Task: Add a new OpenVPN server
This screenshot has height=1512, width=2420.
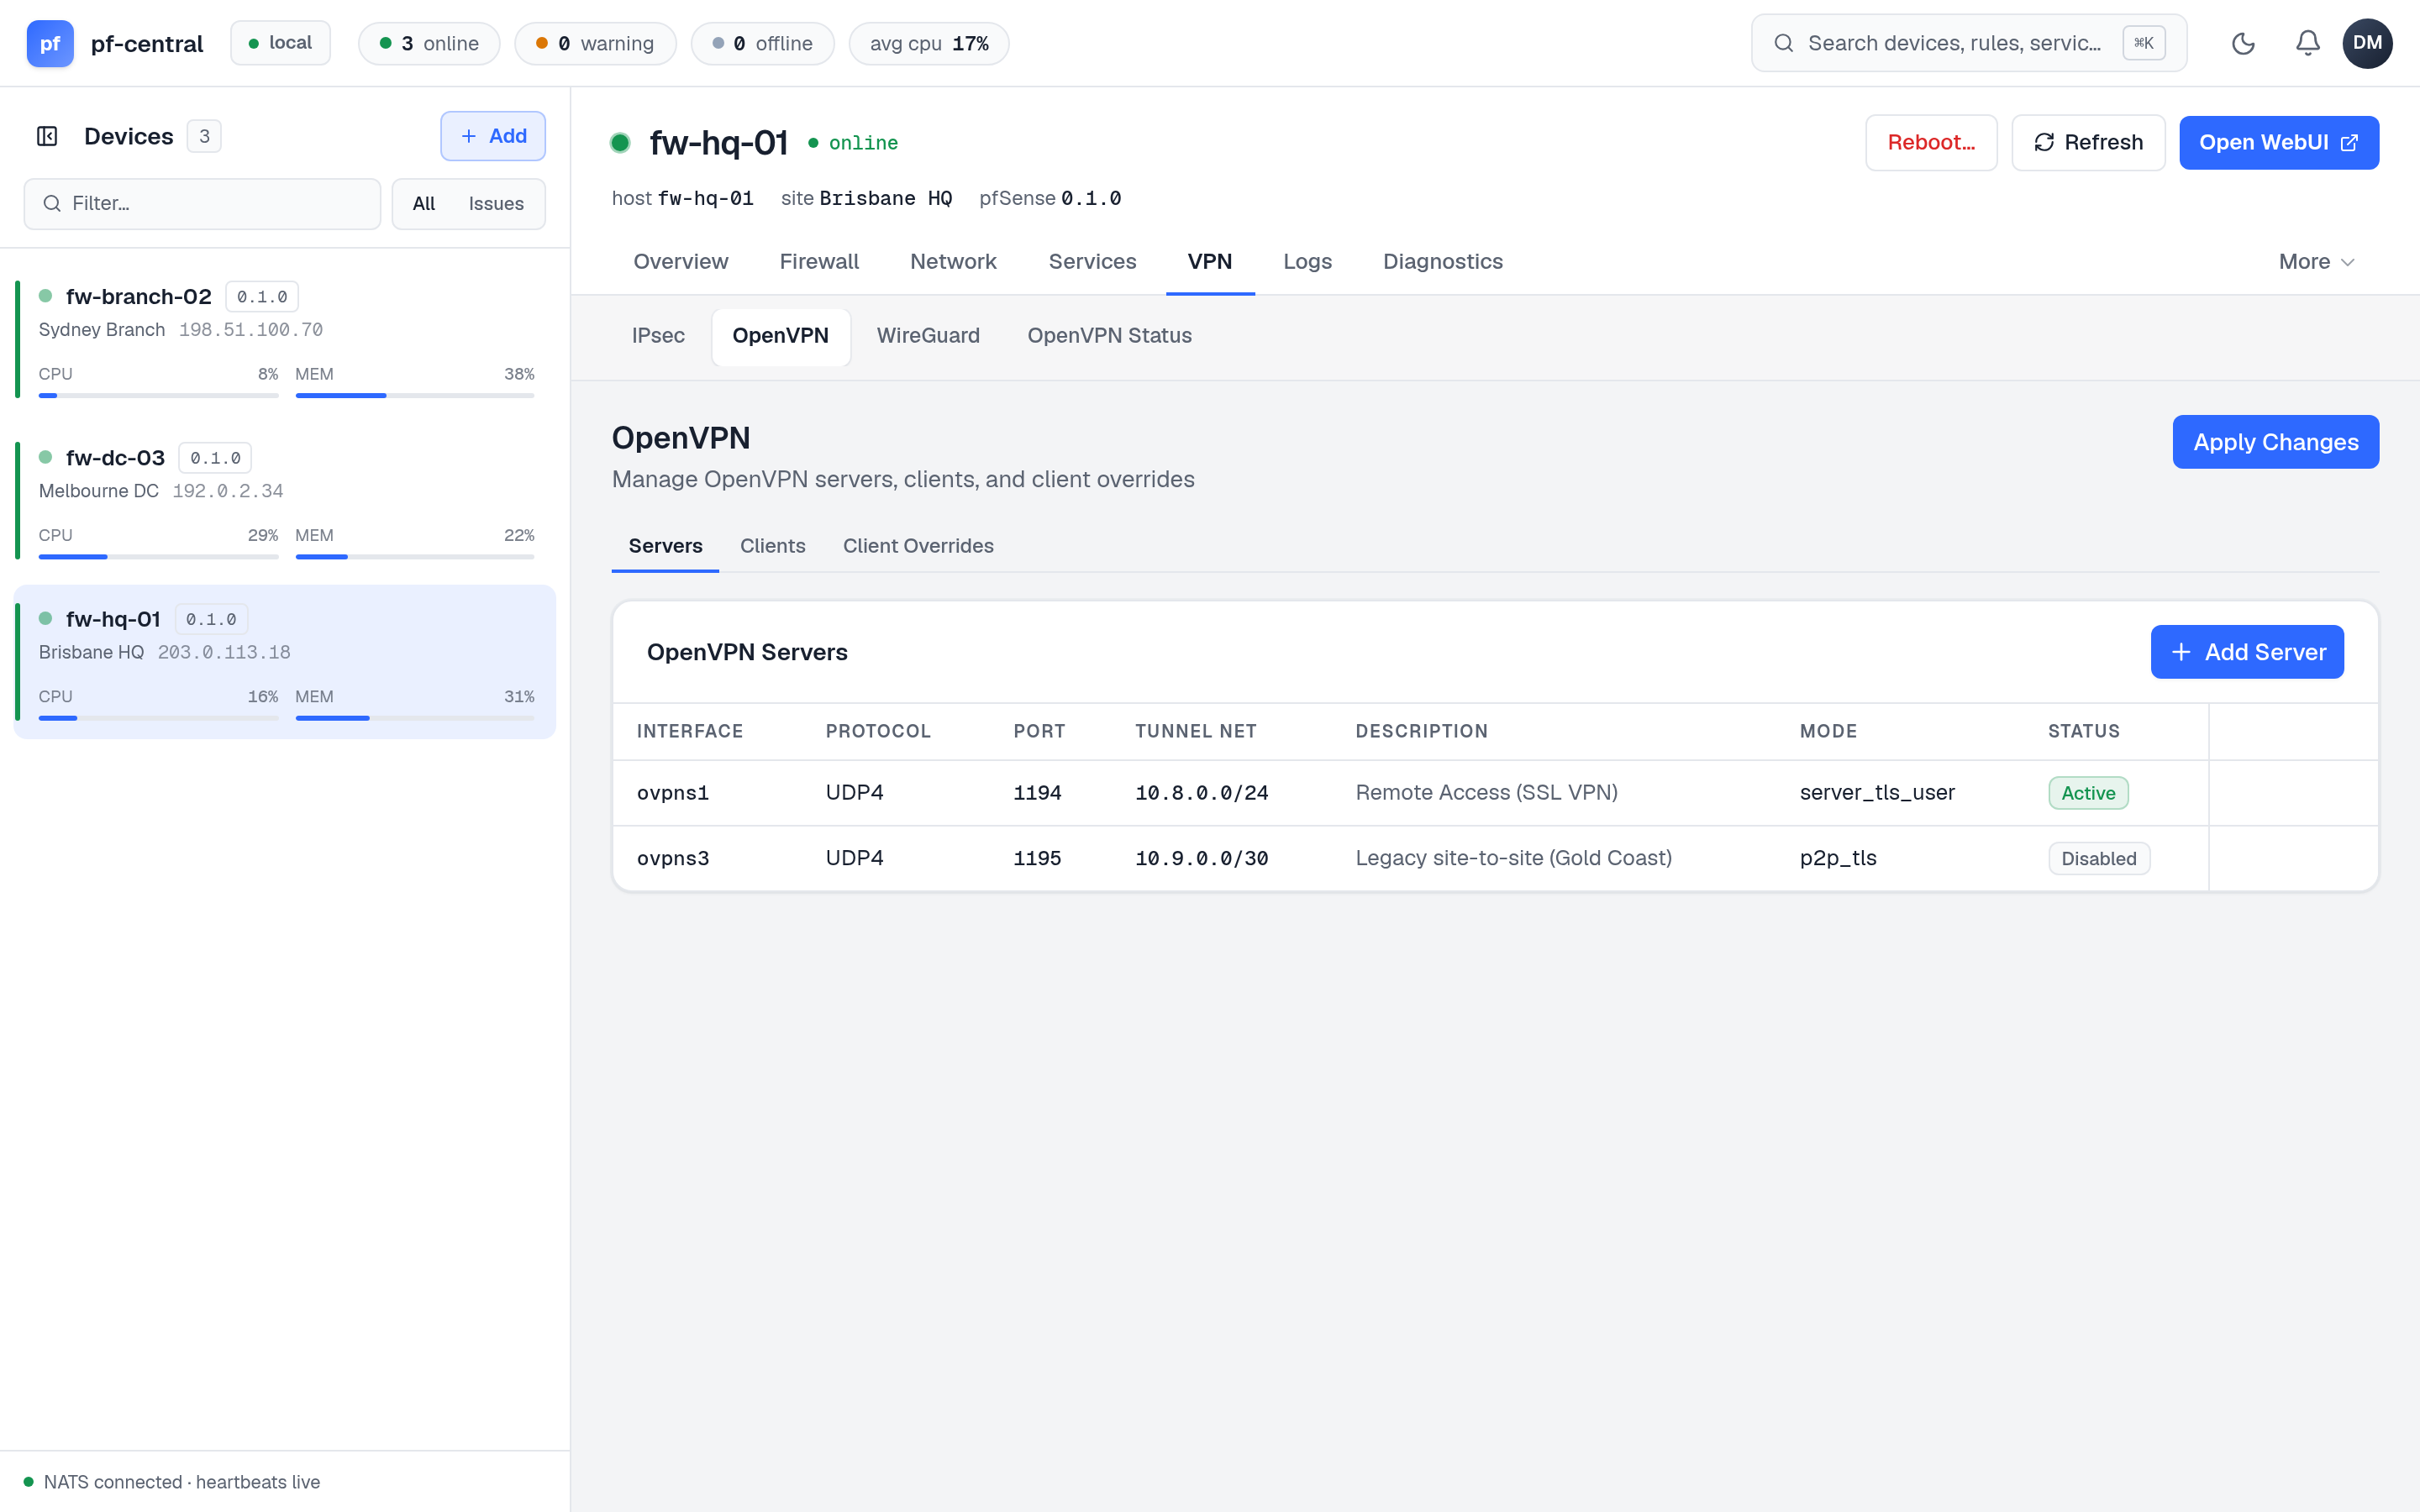Action: pyautogui.click(x=2247, y=652)
